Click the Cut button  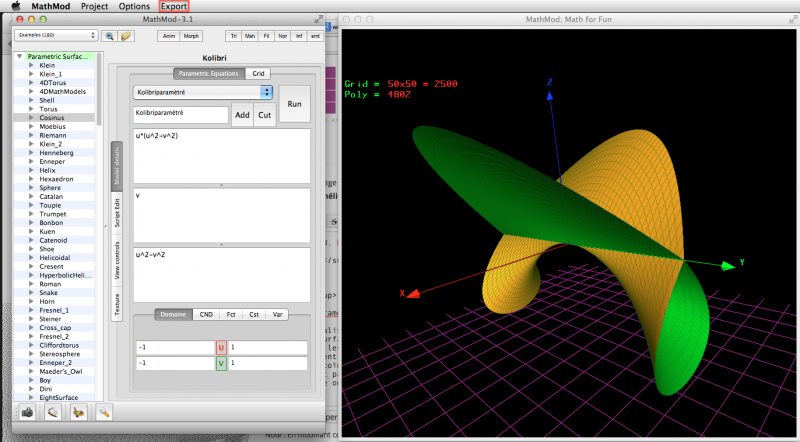pyautogui.click(x=265, y=115)
